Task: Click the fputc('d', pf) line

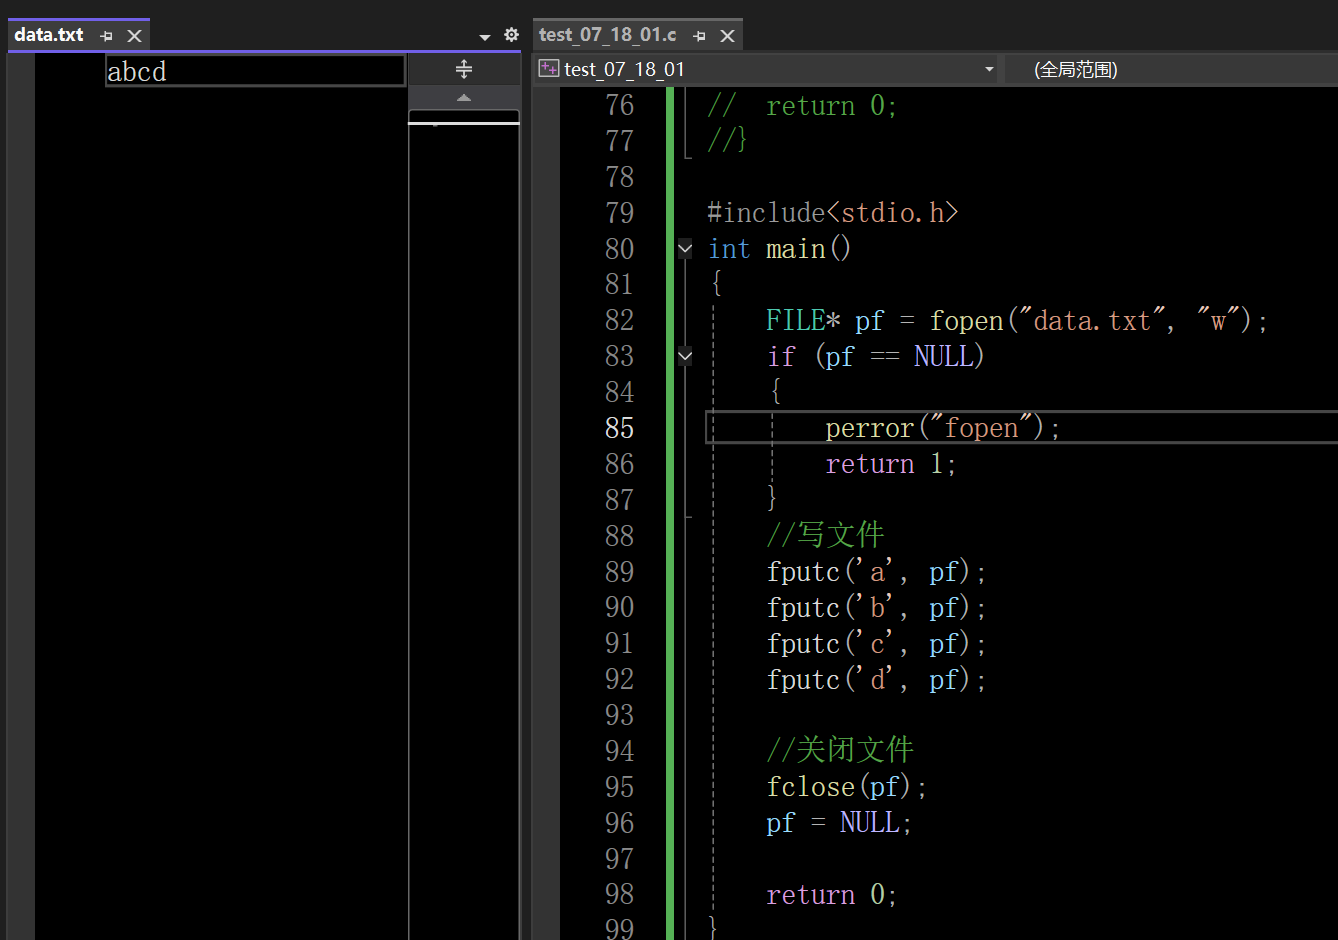Action: [x=877, y=680]
